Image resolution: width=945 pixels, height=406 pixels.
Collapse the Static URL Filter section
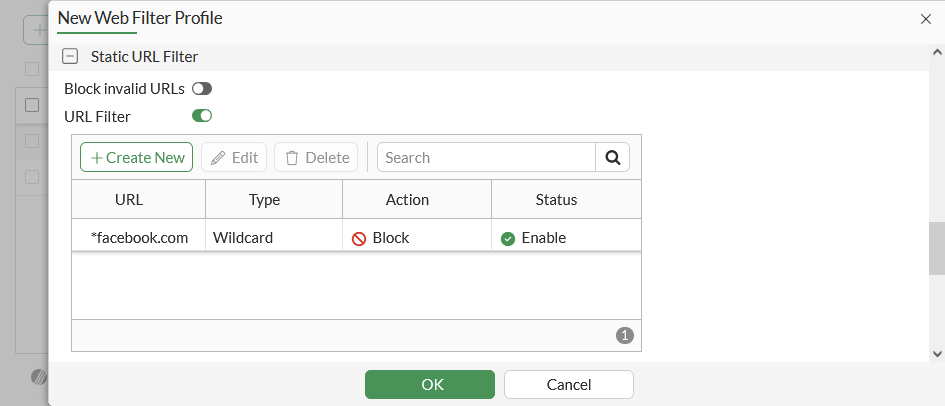tap(70, 57)
